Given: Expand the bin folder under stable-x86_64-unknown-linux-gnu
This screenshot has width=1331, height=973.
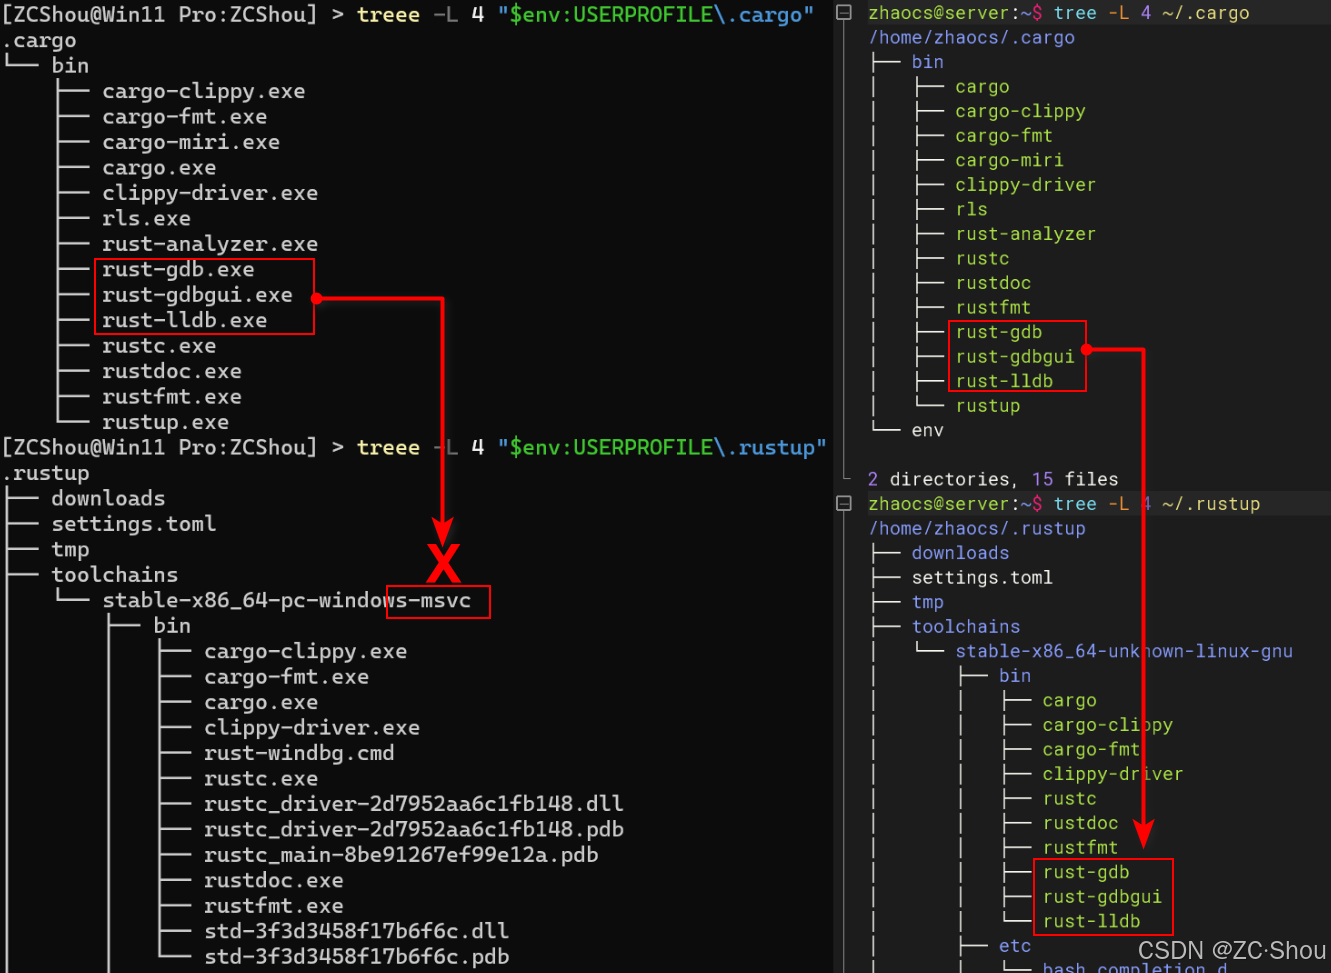Looking at the screenshot, I should (1015, 675).
